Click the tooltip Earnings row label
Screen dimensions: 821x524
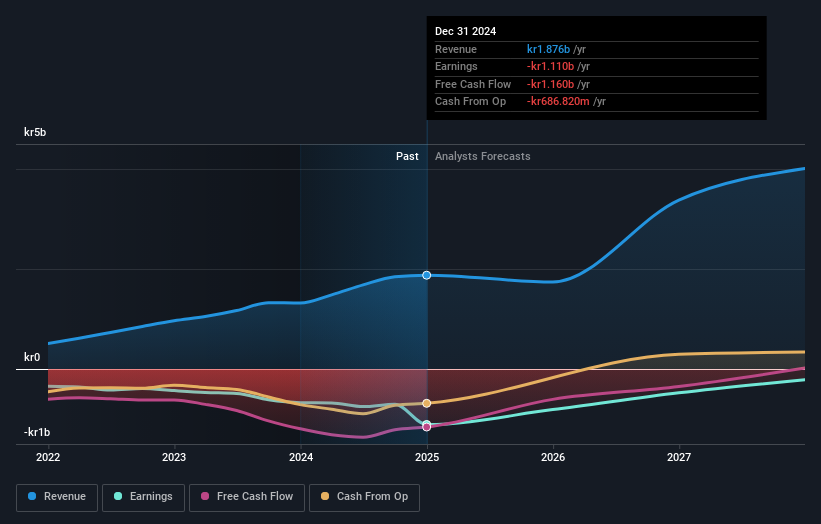pyautogui.click(x=456, y=66)
